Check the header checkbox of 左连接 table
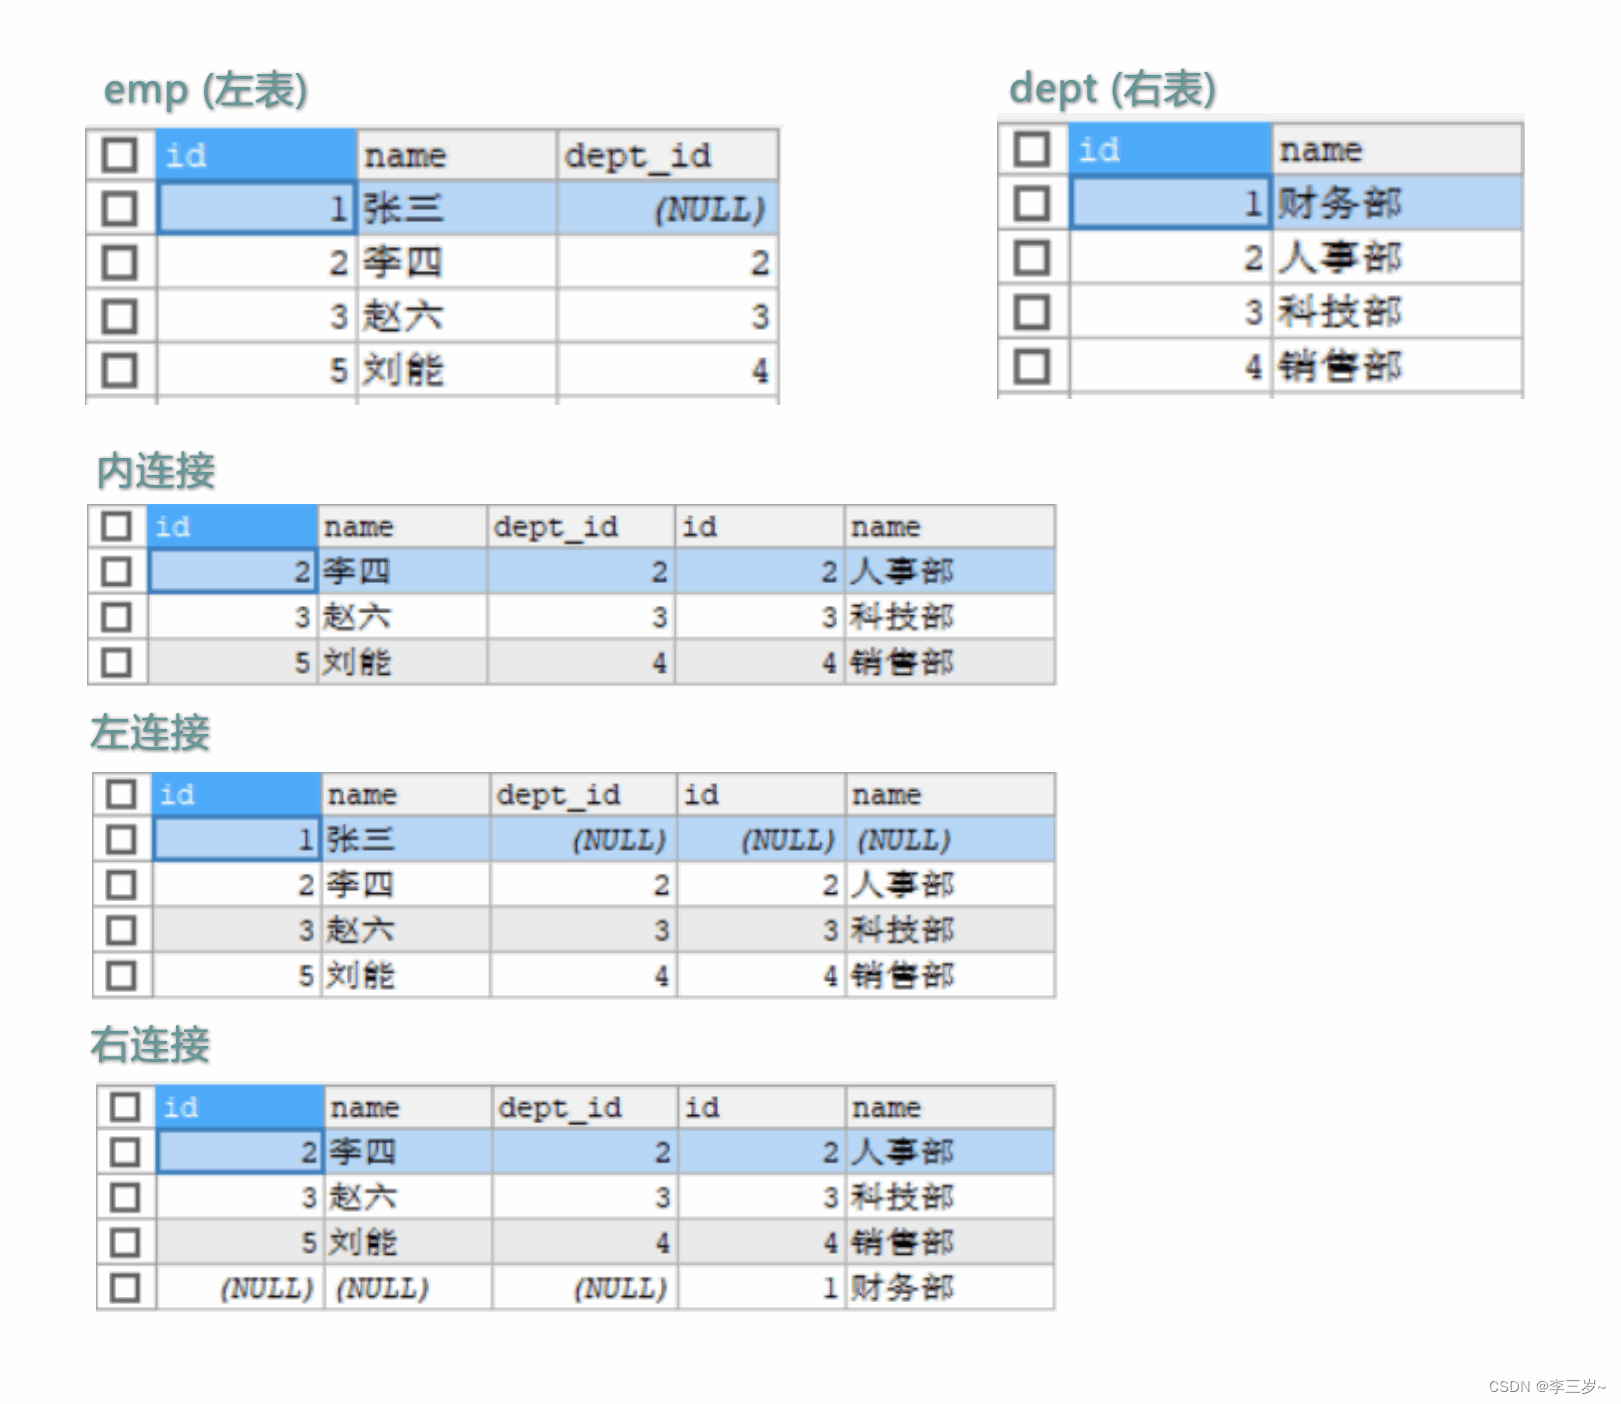 [x=121, y=794]
